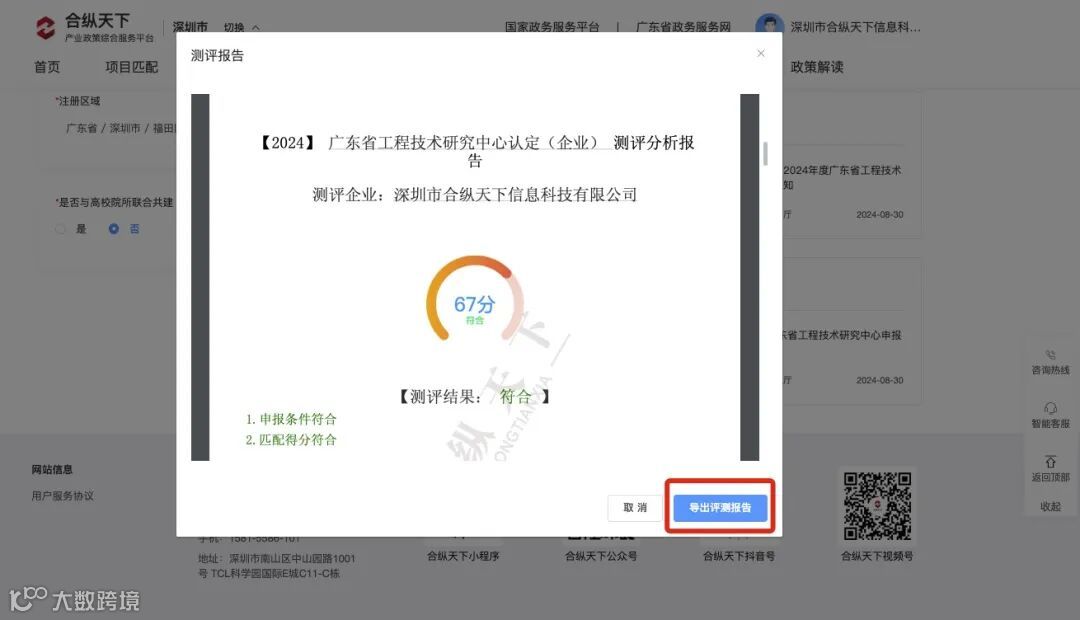The height and width of the screenshot is (620, 1080).
Task: Click the 合纵天下小程序 label
Action: click(x=463, y=556)
